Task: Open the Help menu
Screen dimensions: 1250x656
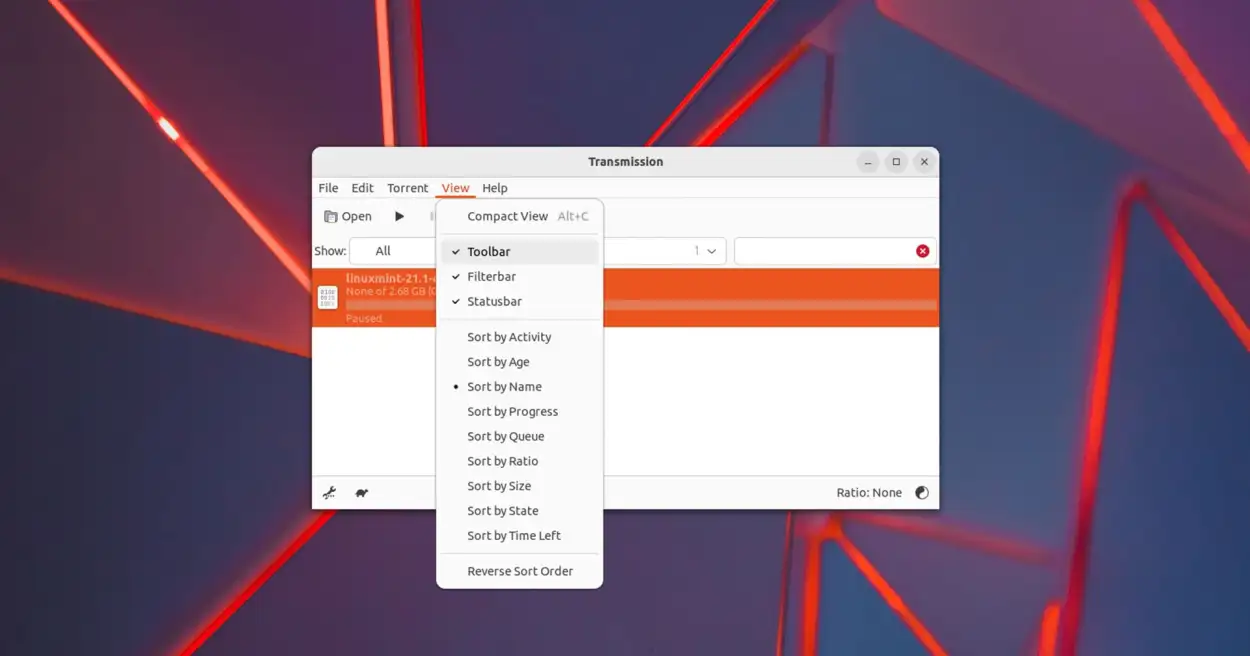Action: [x=495, y=188]
